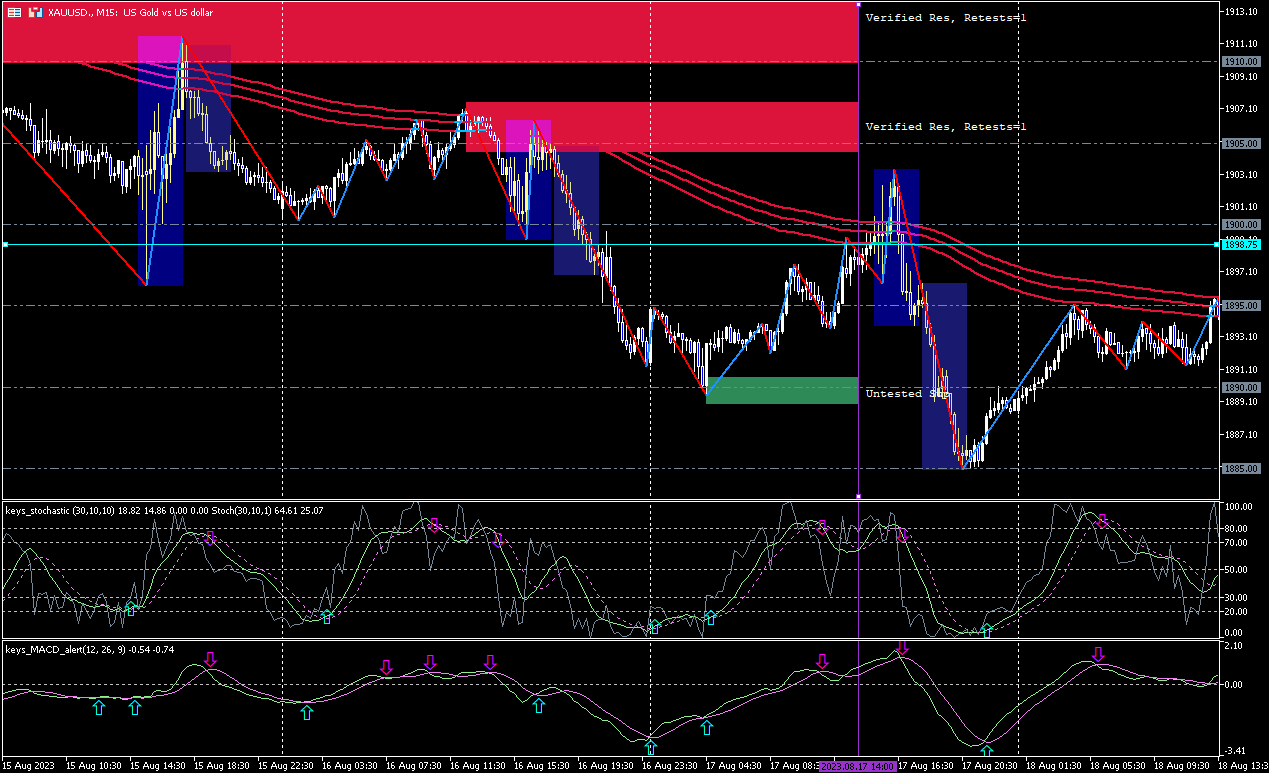The image size is (1269, 773).
Task: Click the '16 Aug 03:30' time axis label
Action: point(350,766)
